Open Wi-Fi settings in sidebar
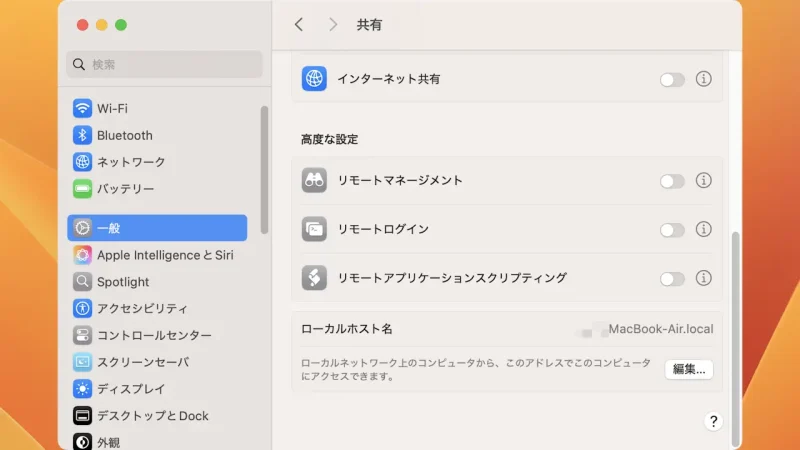This screenshot has height=450, width=800. 157,108
